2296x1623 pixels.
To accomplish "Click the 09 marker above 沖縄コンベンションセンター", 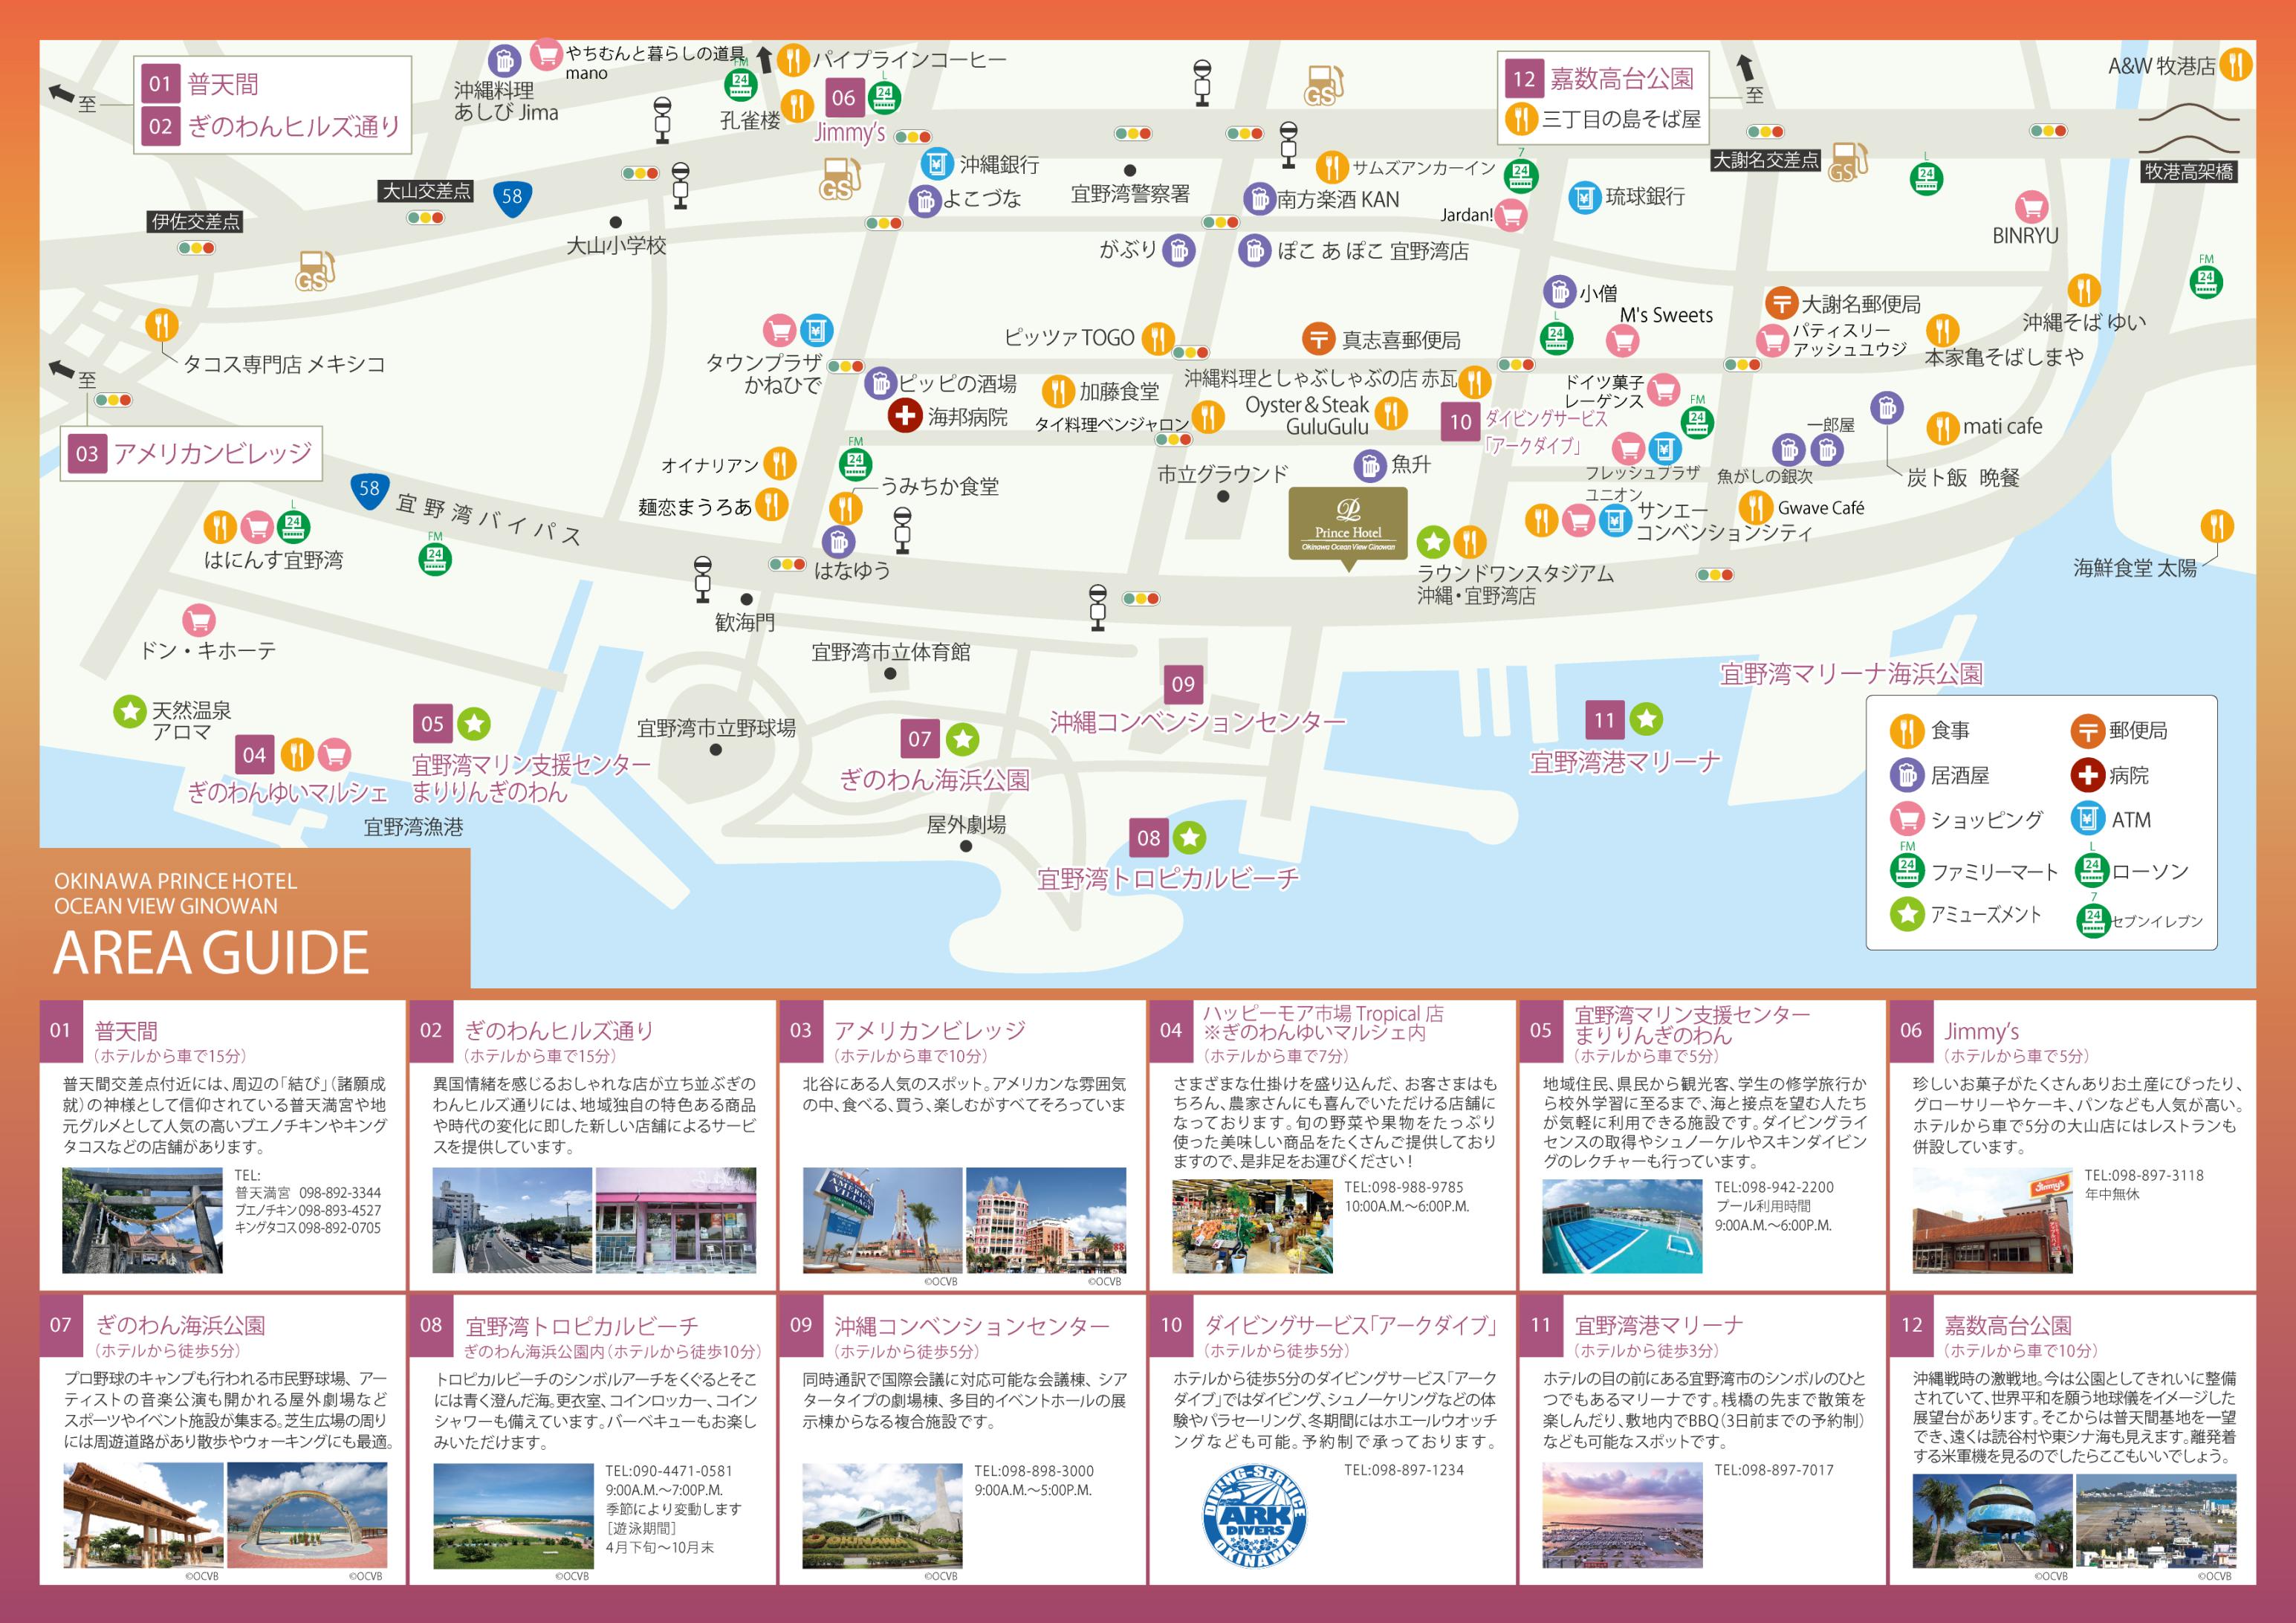I will [x=1182, y=684].
